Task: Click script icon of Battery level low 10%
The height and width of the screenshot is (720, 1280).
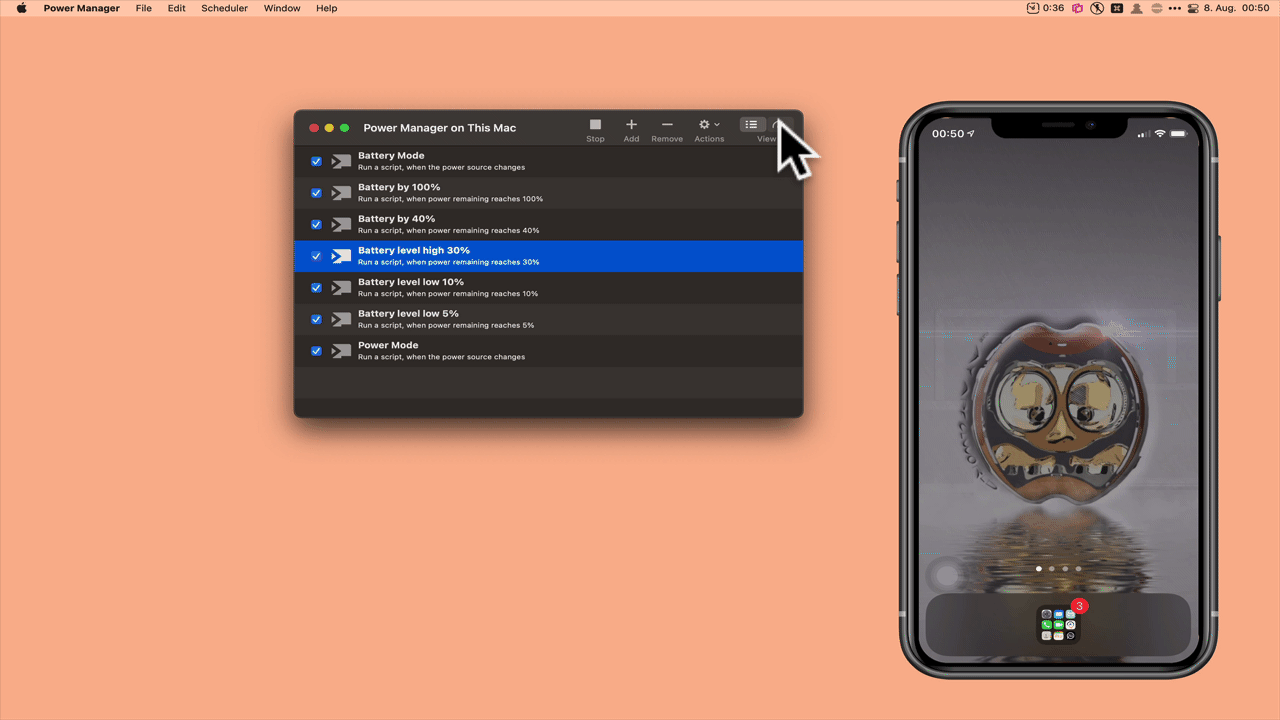Action: click(341, 288)
